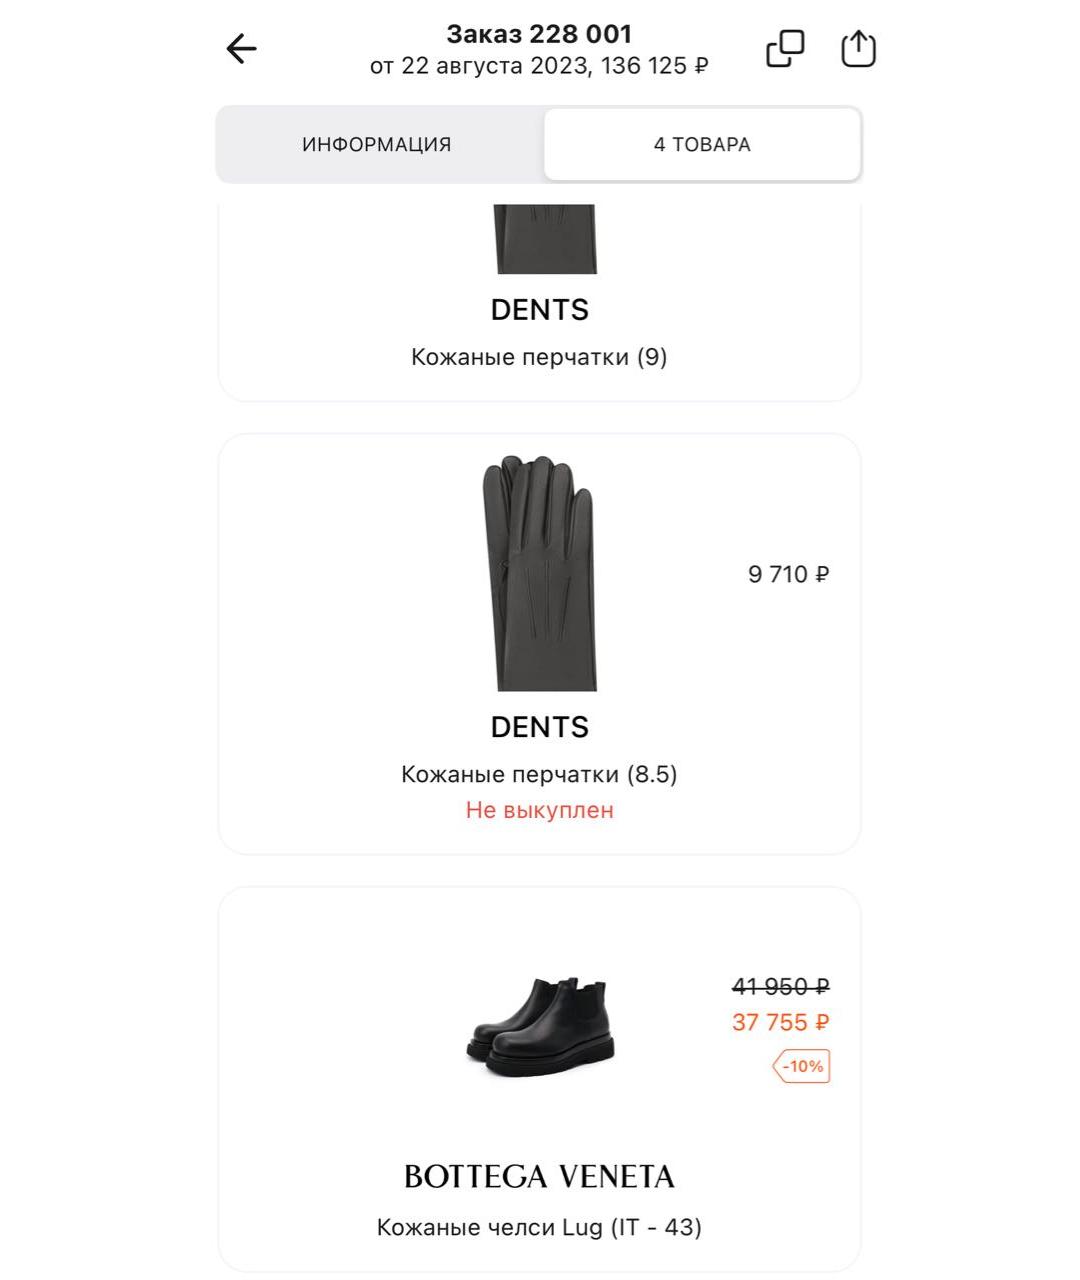The height and width of the screenshot is (1280, 1080).
Task: Open the Кожаные перчатки (8.5) product title
Action: pos(539,774)
